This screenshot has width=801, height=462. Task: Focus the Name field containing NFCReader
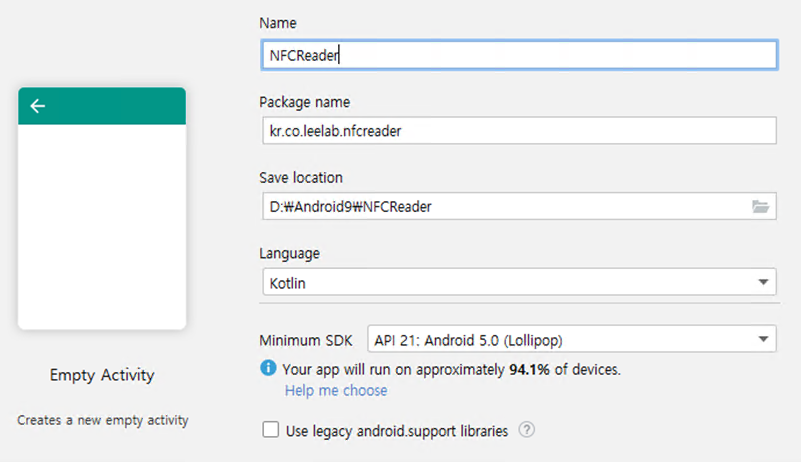[517, 55]
